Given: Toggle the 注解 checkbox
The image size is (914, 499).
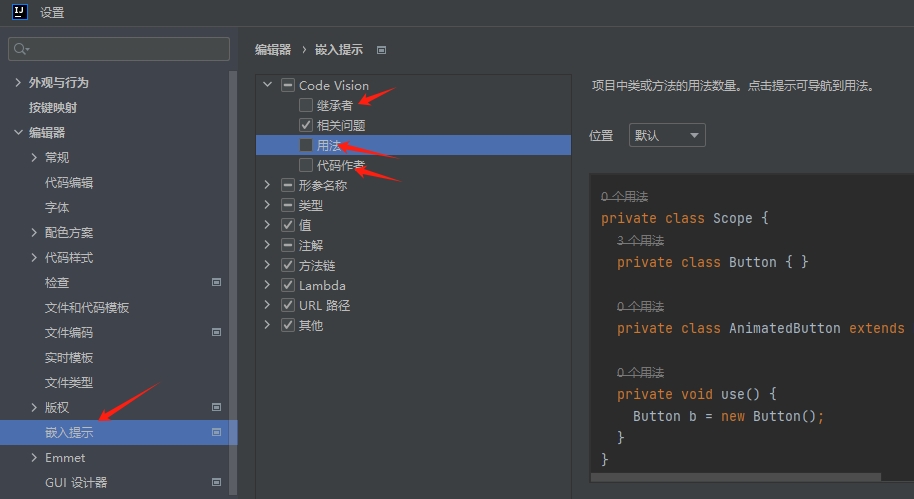Looking at the screenshot, I should 288,245.
